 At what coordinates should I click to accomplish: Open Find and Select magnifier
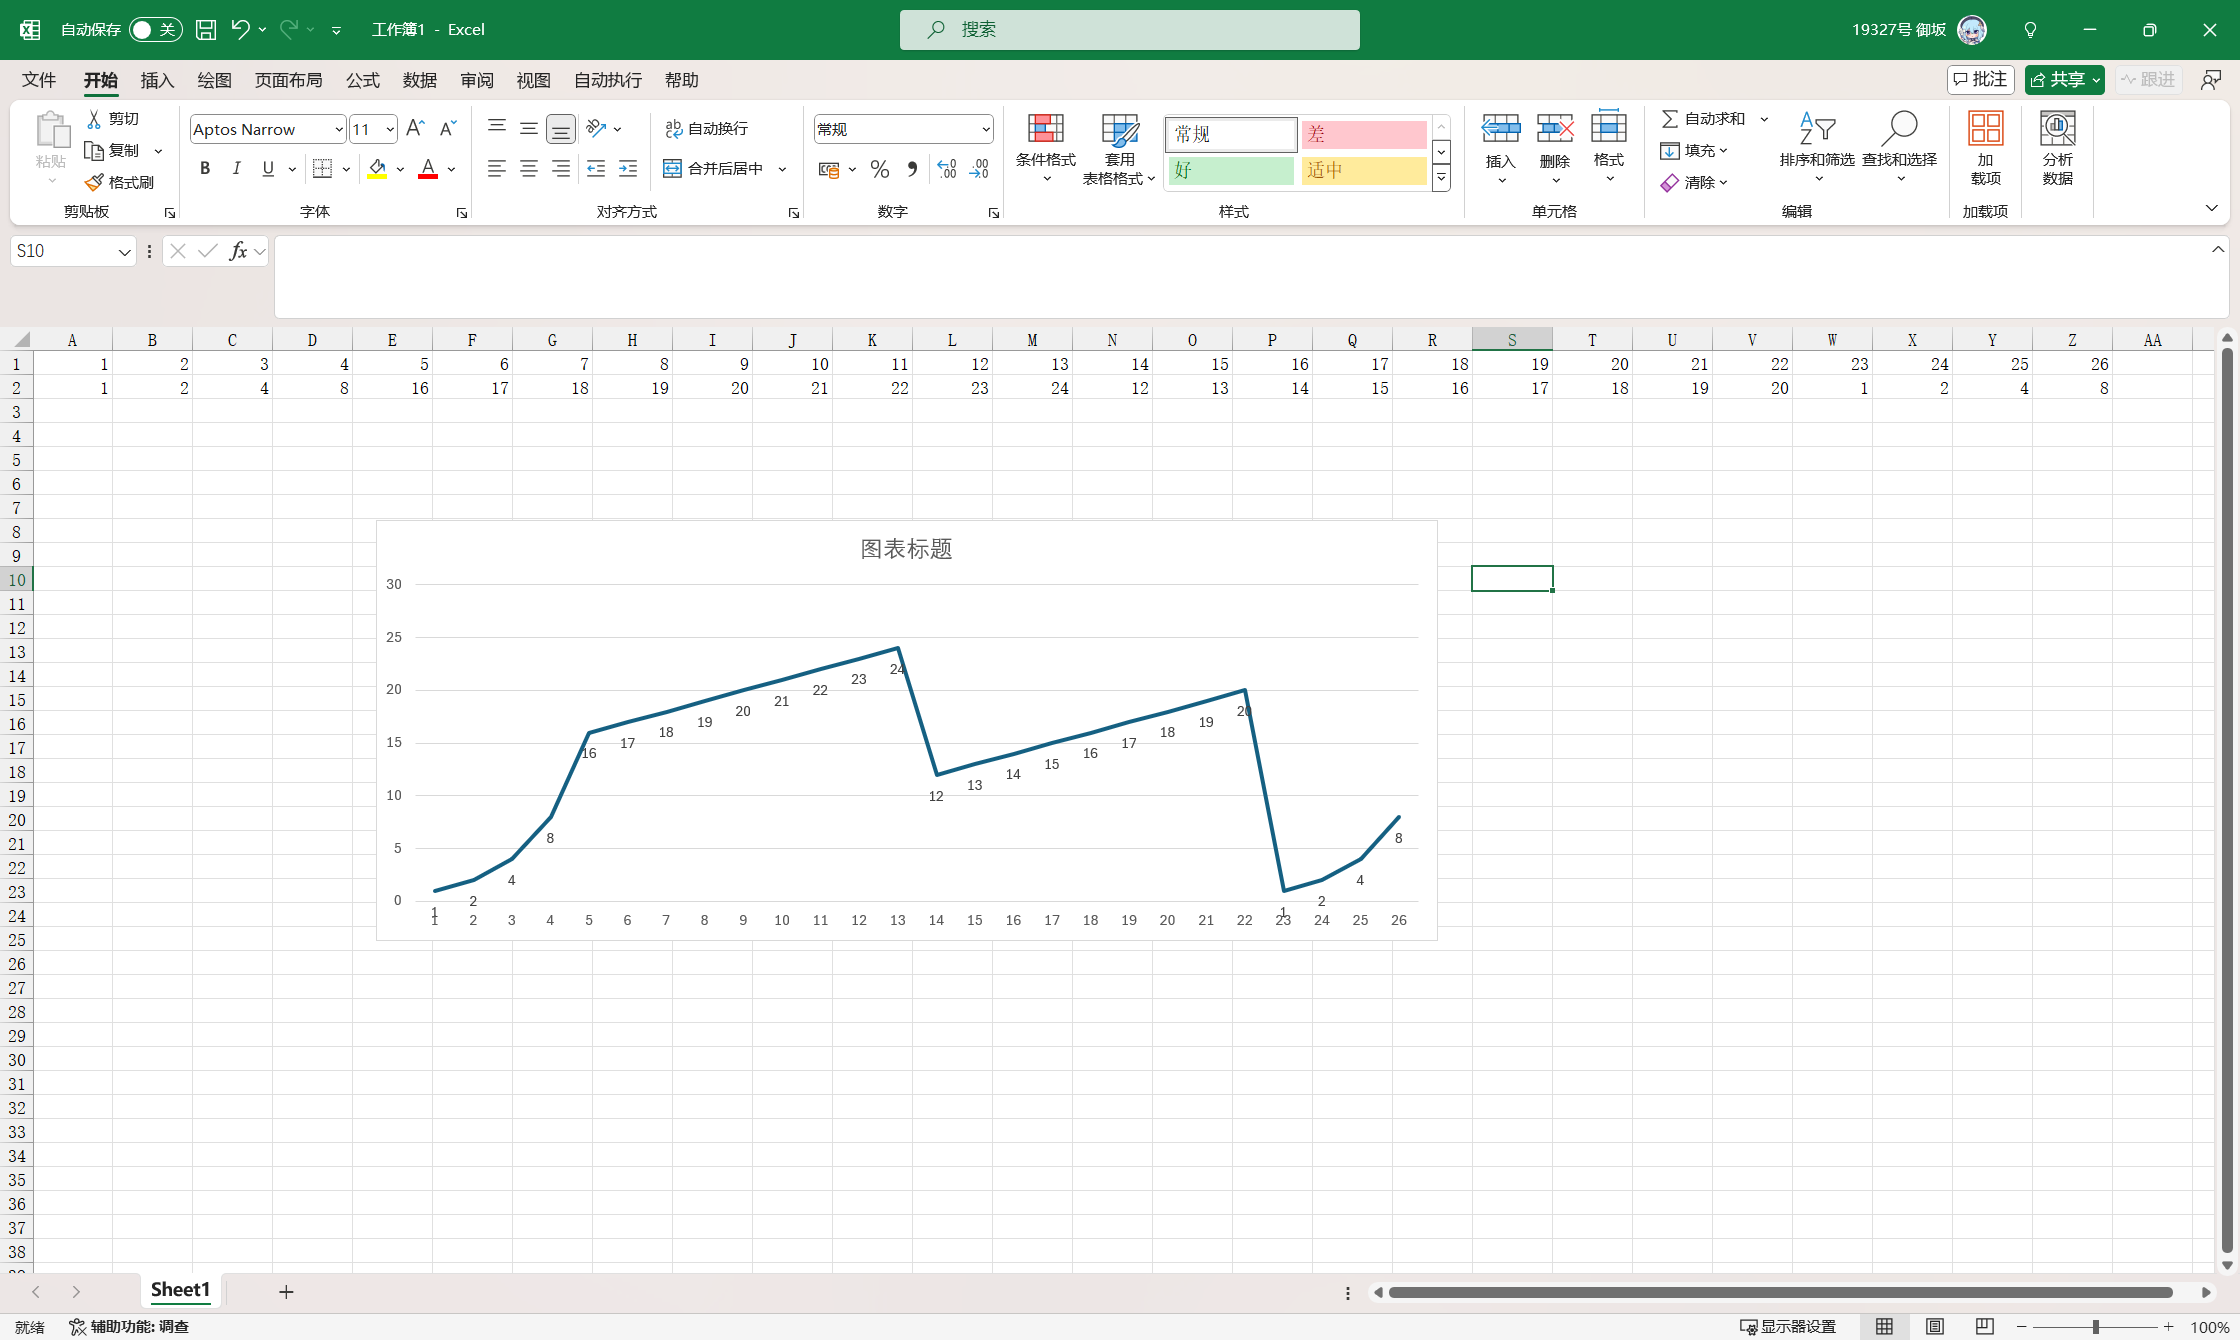pos(1900,148)
